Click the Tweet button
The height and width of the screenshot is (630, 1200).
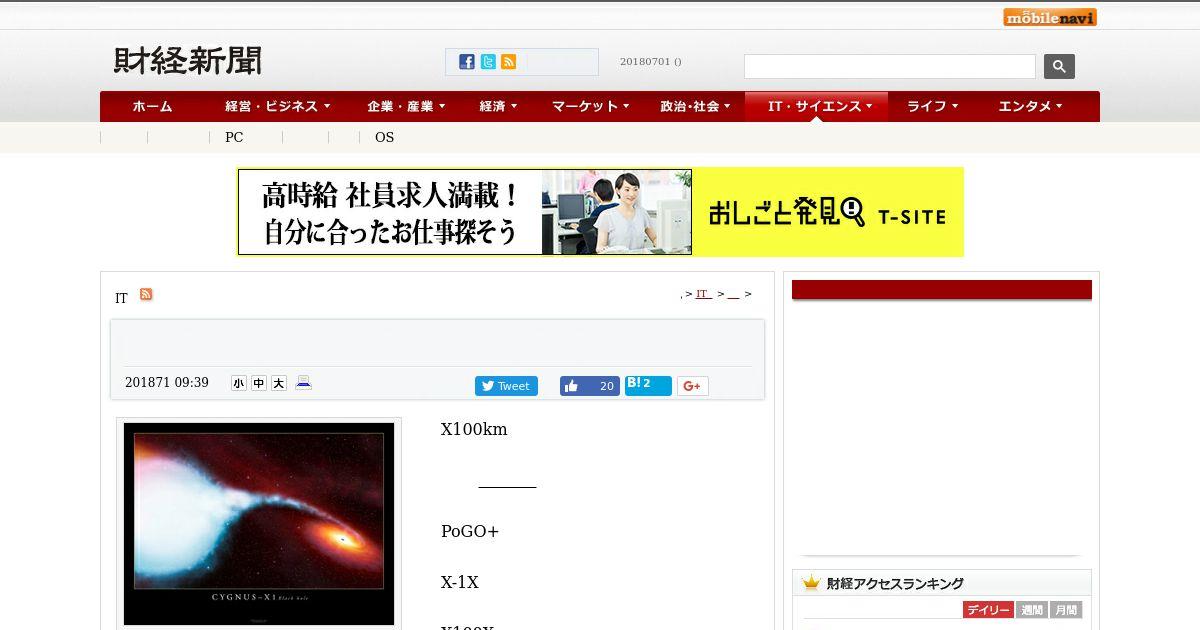point(506,386)
